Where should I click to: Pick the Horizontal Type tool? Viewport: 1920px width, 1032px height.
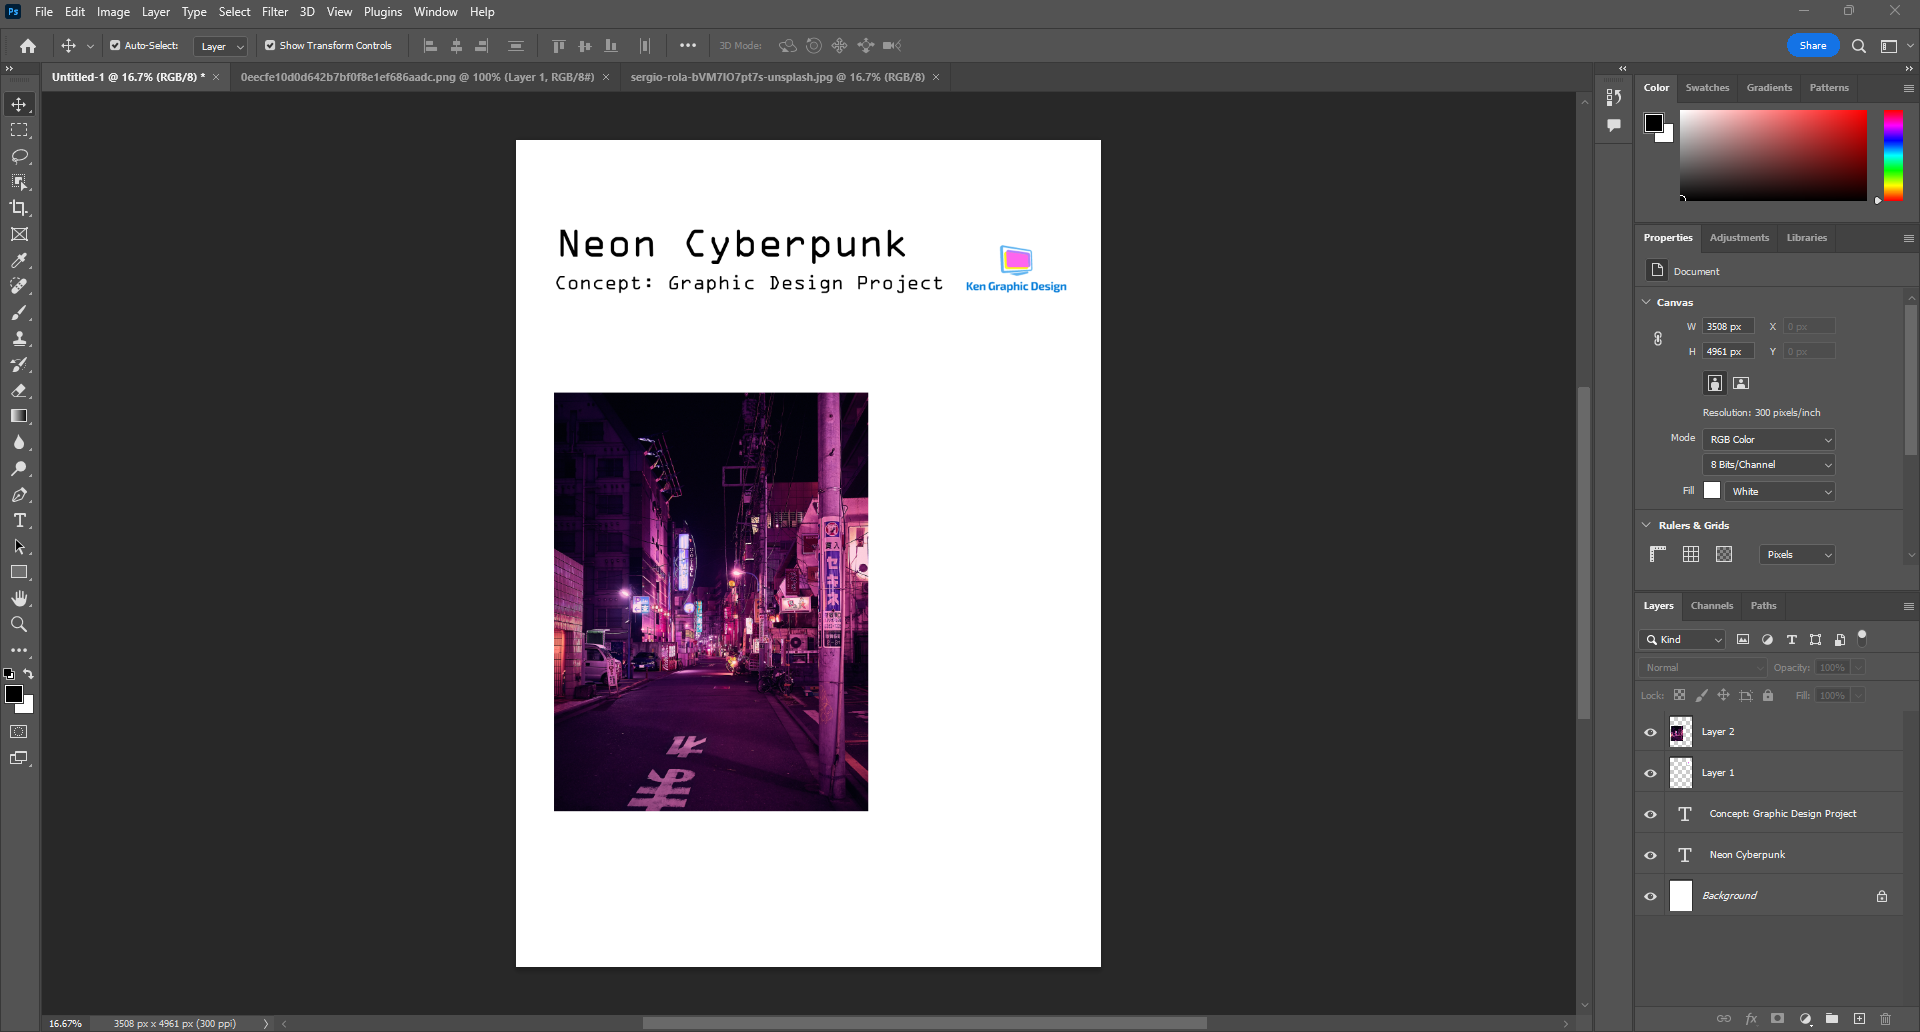[19, 521]
